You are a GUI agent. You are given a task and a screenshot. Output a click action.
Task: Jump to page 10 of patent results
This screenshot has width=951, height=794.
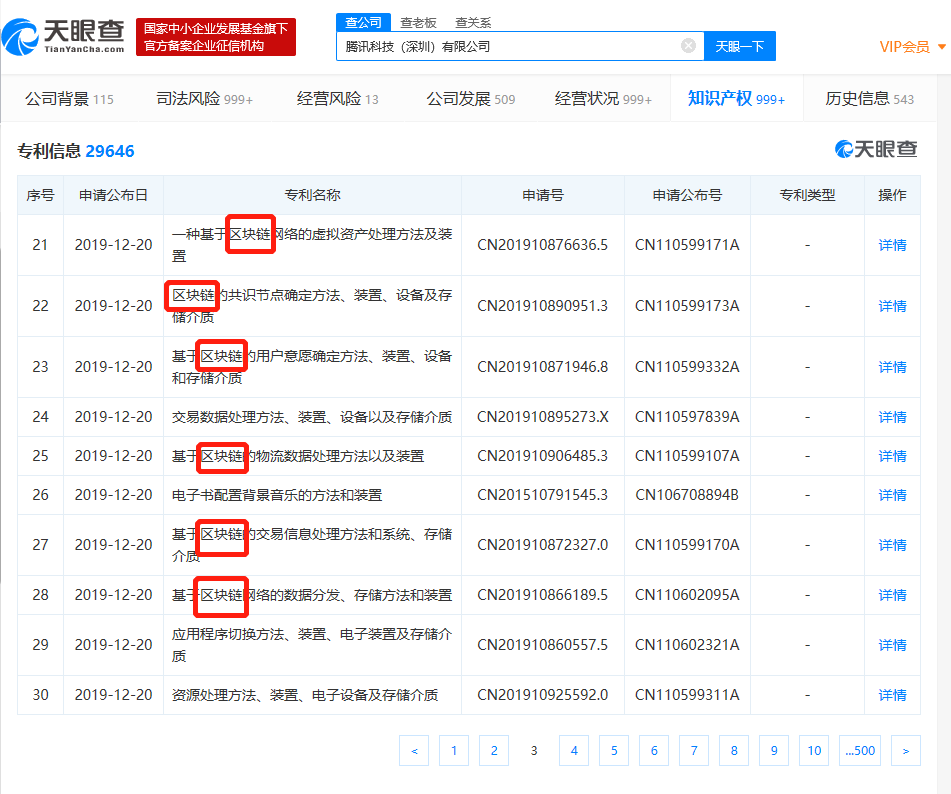[814, 751]
